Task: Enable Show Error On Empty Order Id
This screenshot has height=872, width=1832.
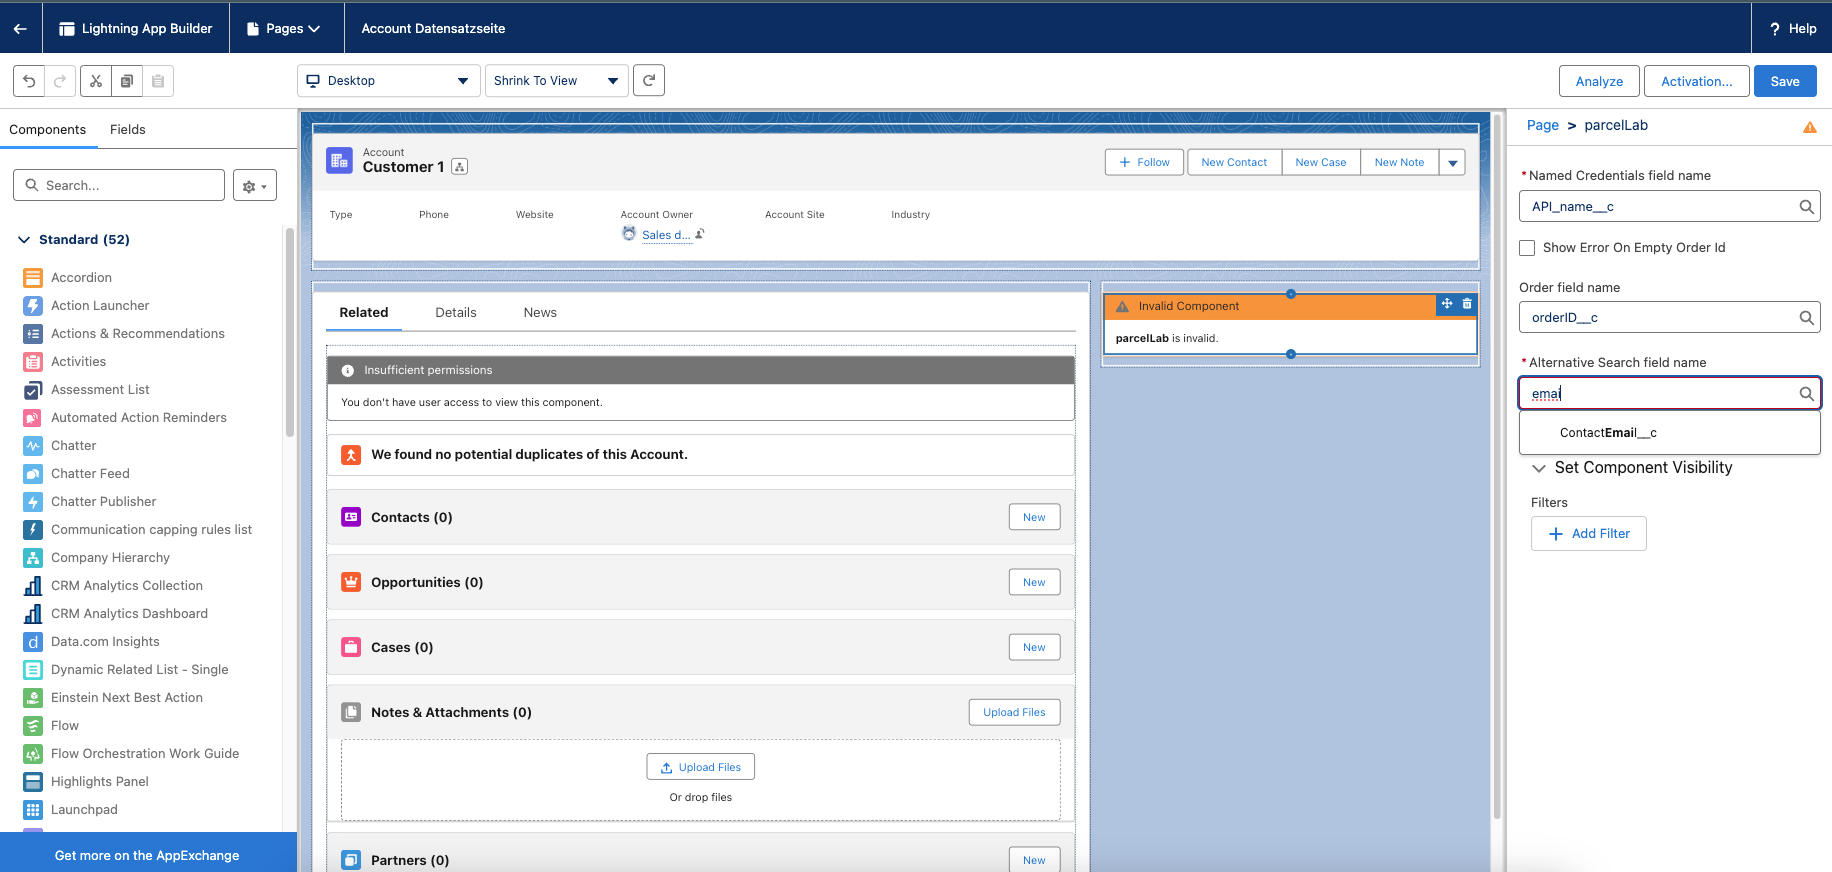Action: [1527, 248]
